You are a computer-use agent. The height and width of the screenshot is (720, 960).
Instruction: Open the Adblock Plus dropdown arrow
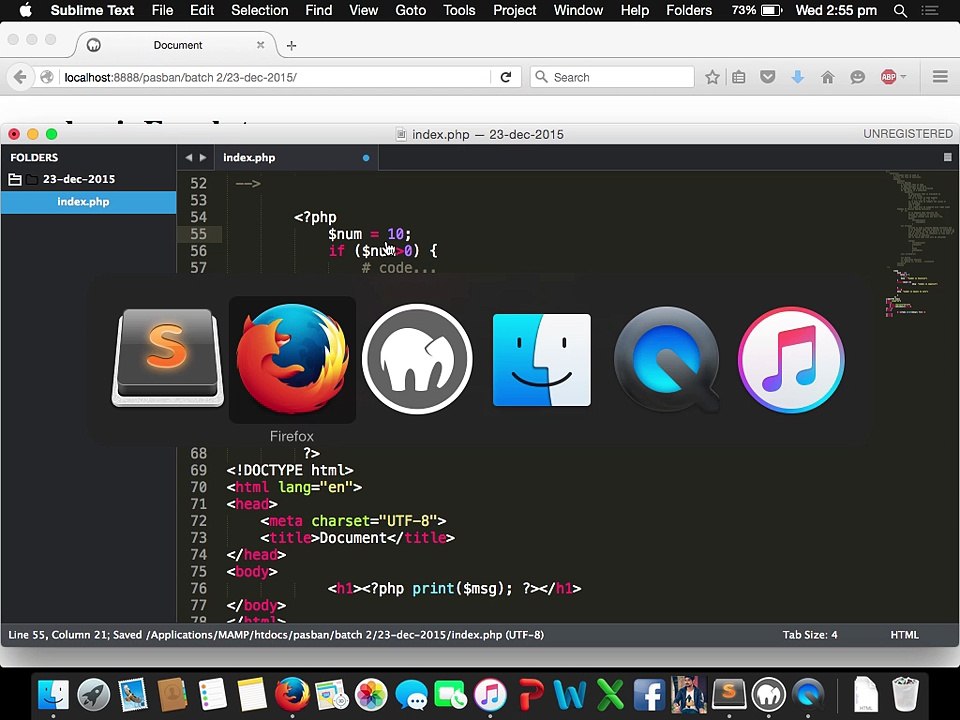(x=903, y=77)
